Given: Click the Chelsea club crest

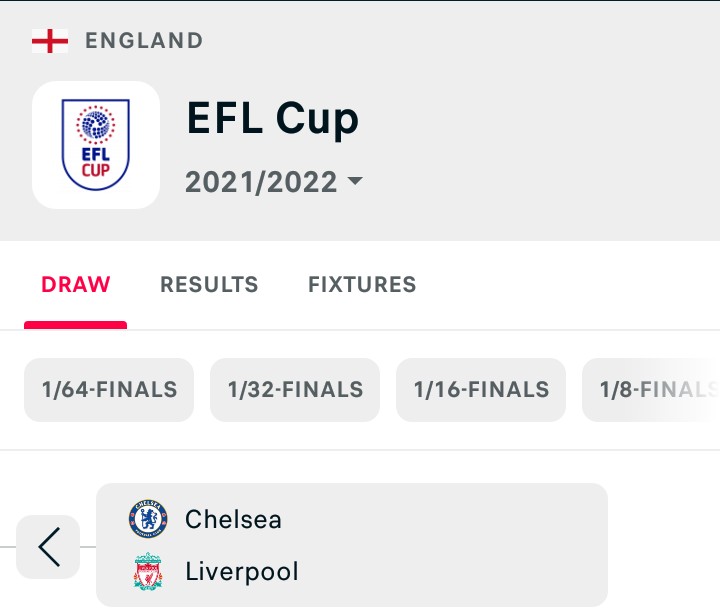Looking at the screenshot, I should [148, 519].
